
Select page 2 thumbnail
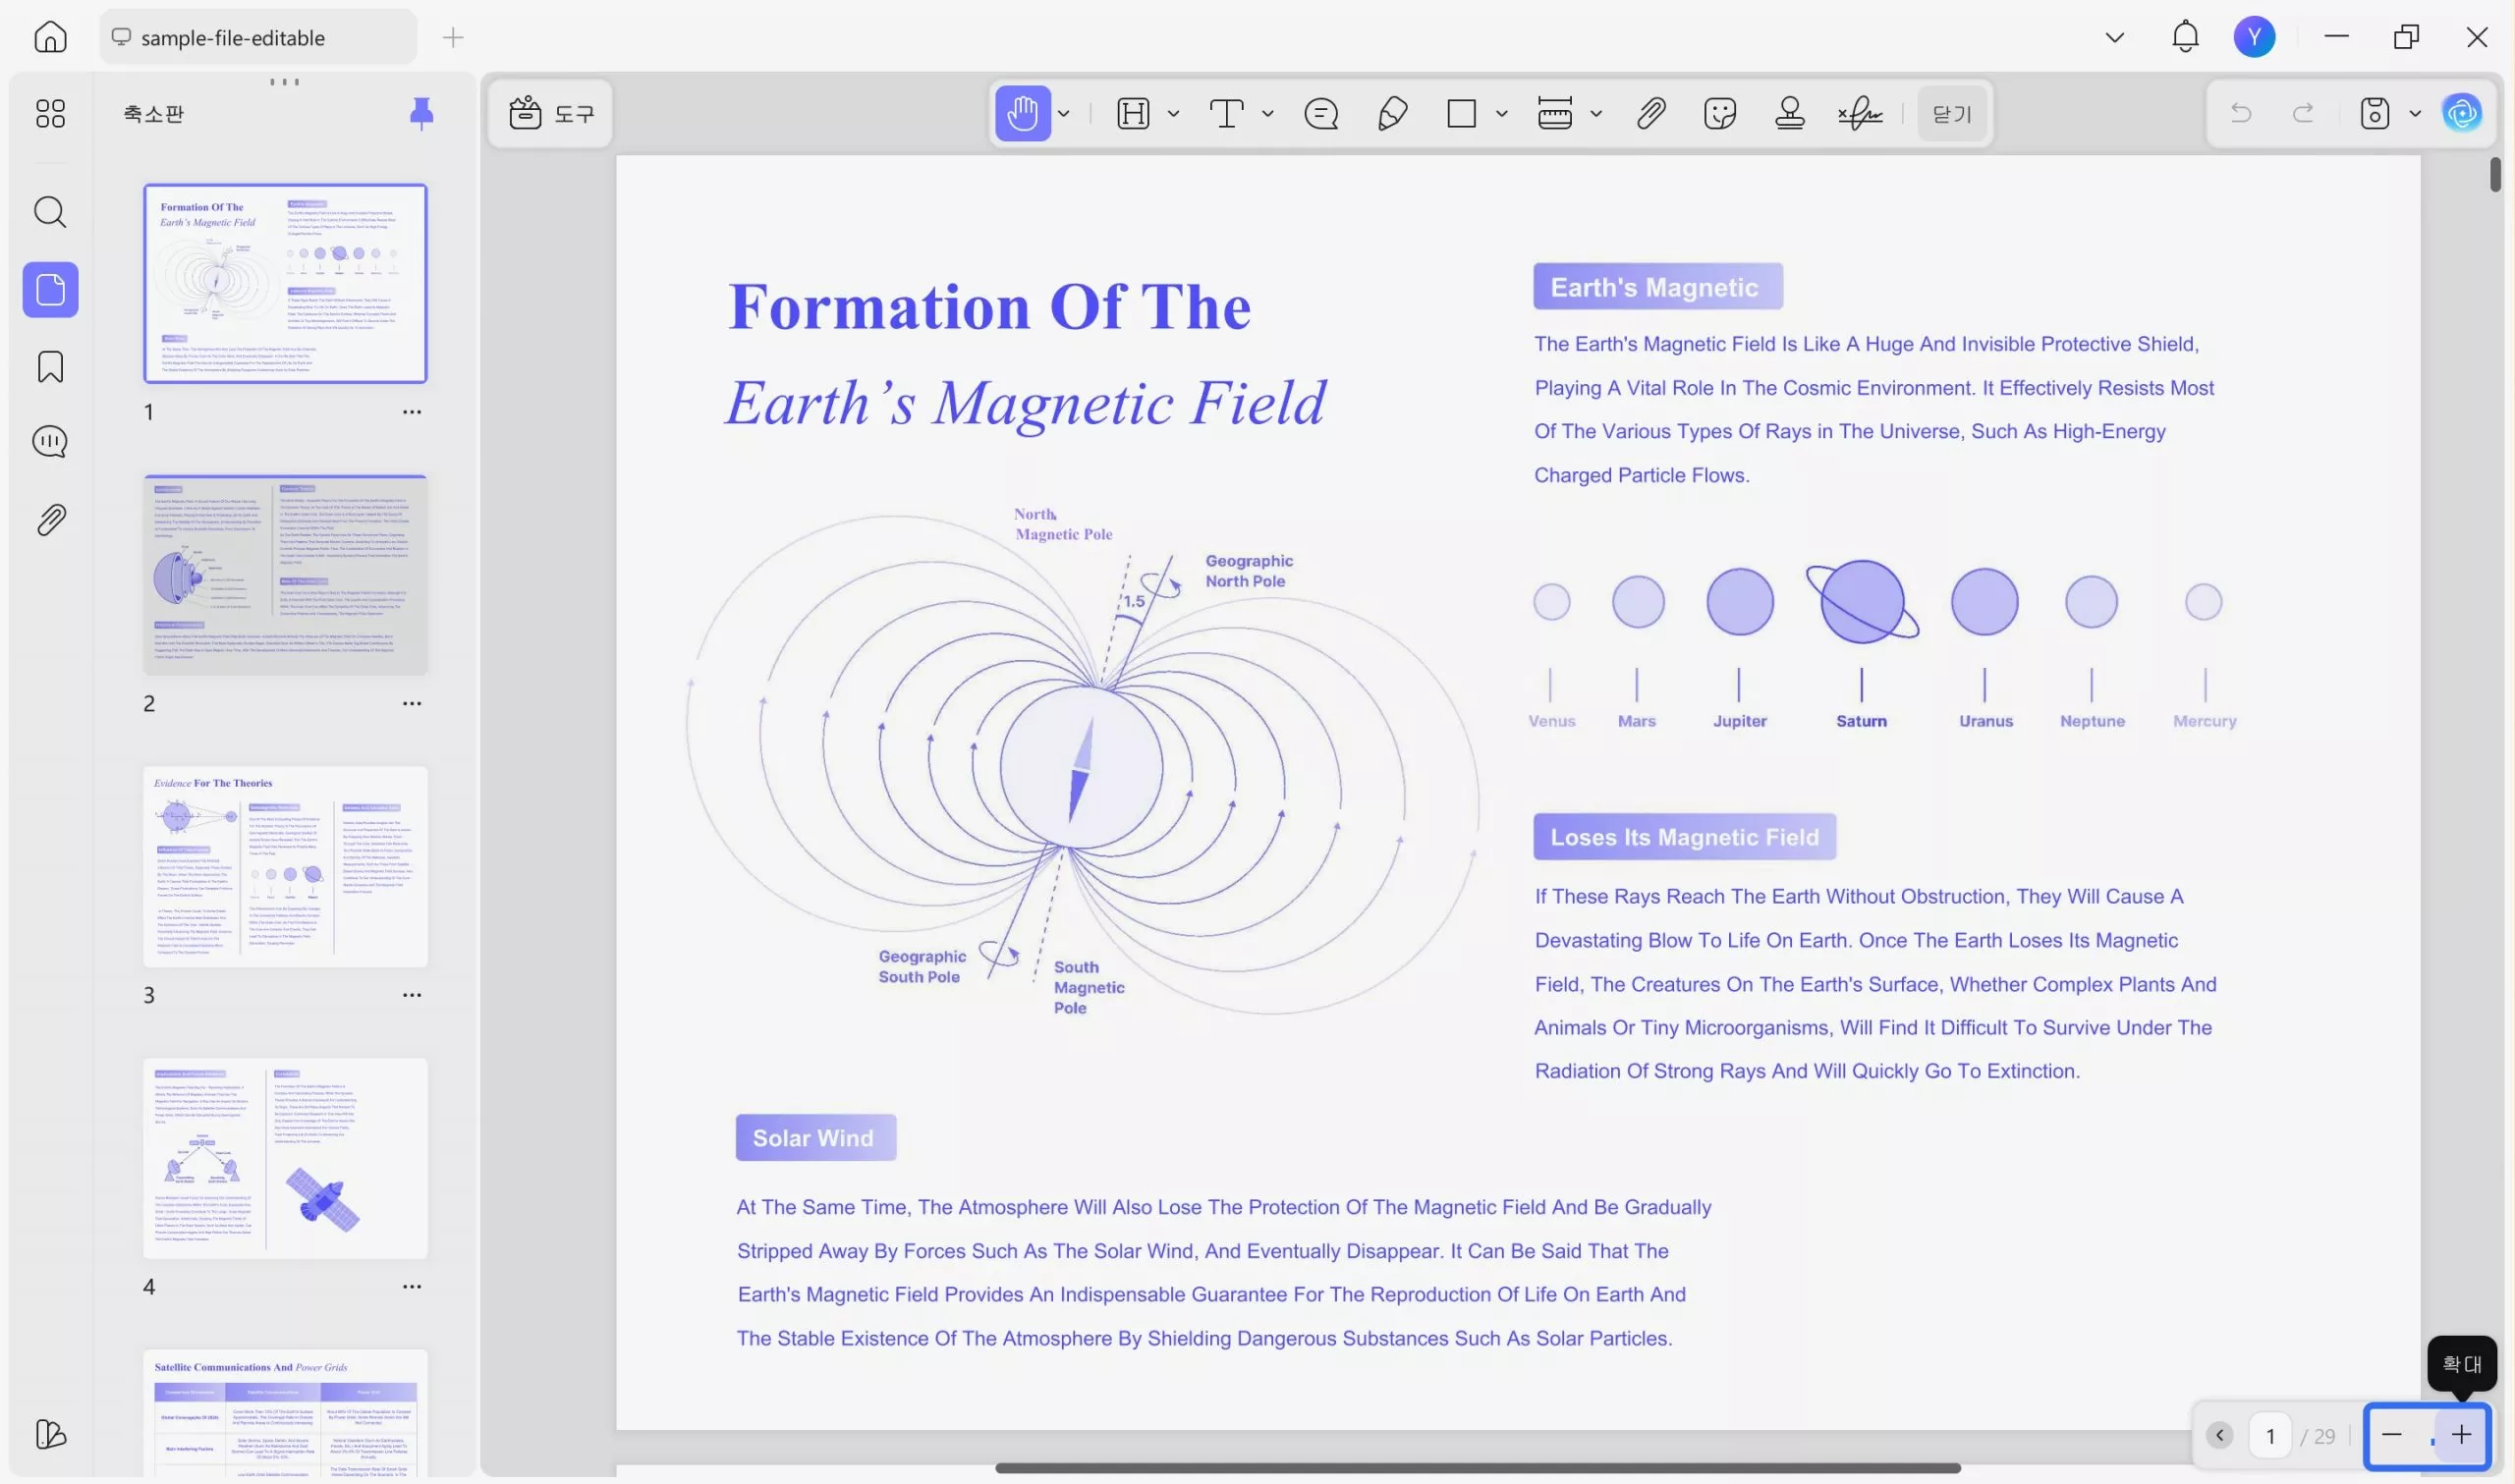coord(285,574)
